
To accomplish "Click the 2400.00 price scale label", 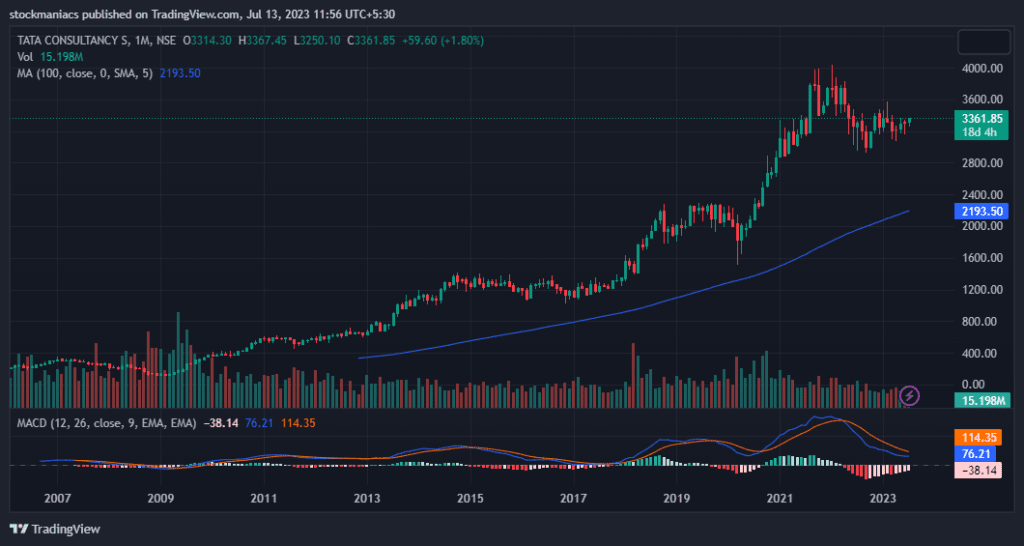I will (x=983, y=195).
